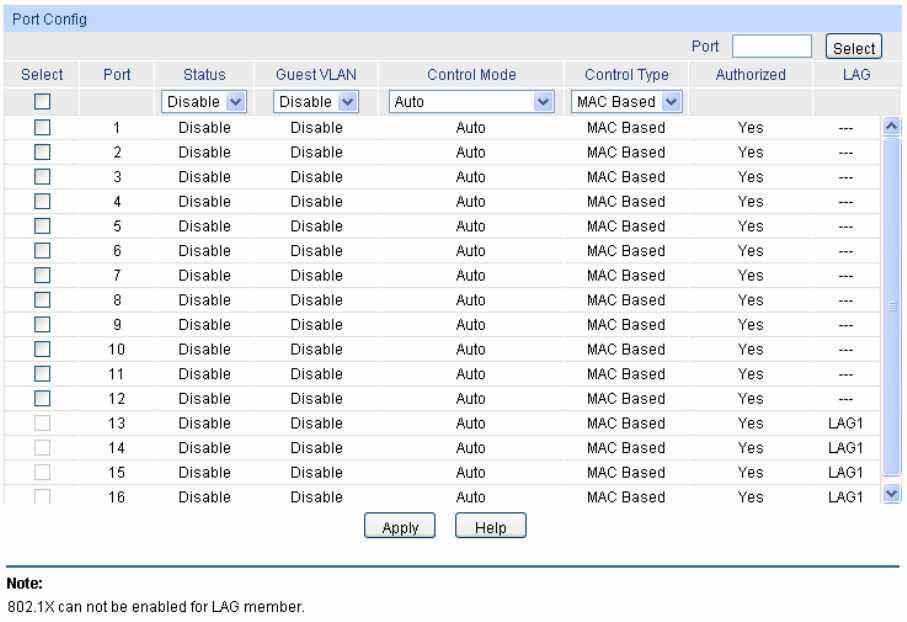The height and width of the screenshot is (622, 907).
Task: Open the Help button
Action: 490,526
